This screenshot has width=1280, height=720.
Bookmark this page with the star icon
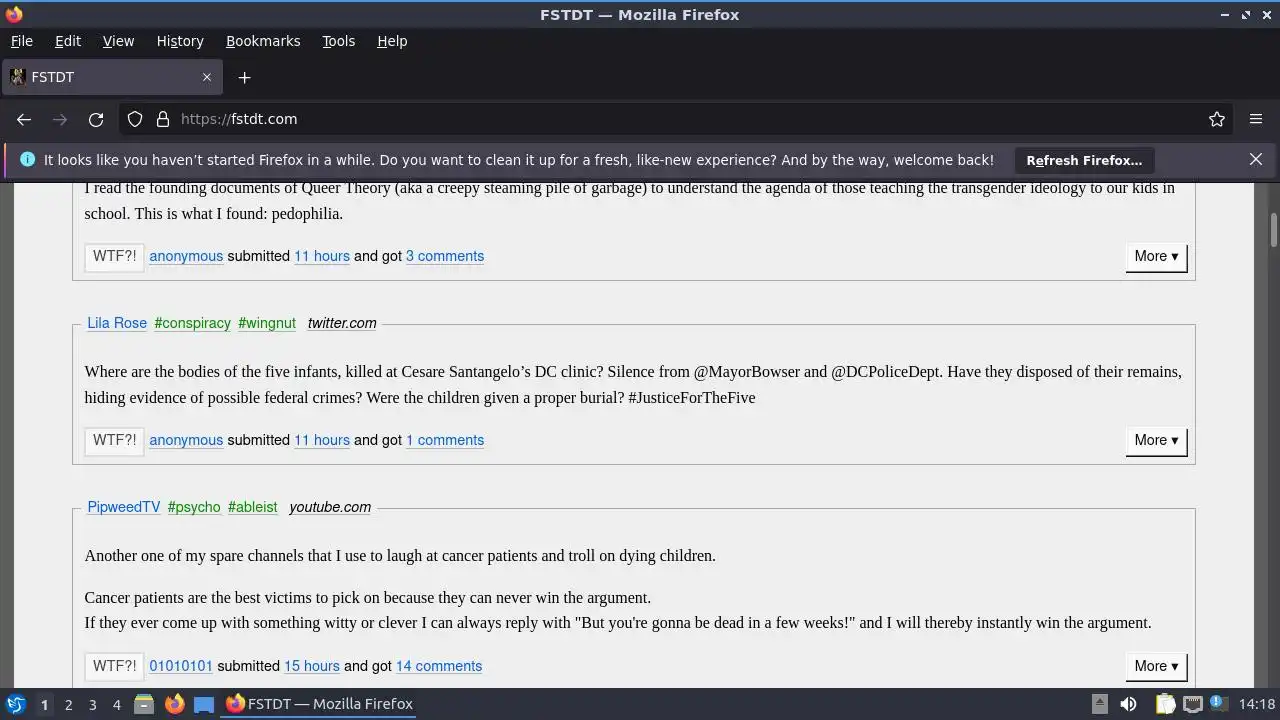tap(1217, 119)
